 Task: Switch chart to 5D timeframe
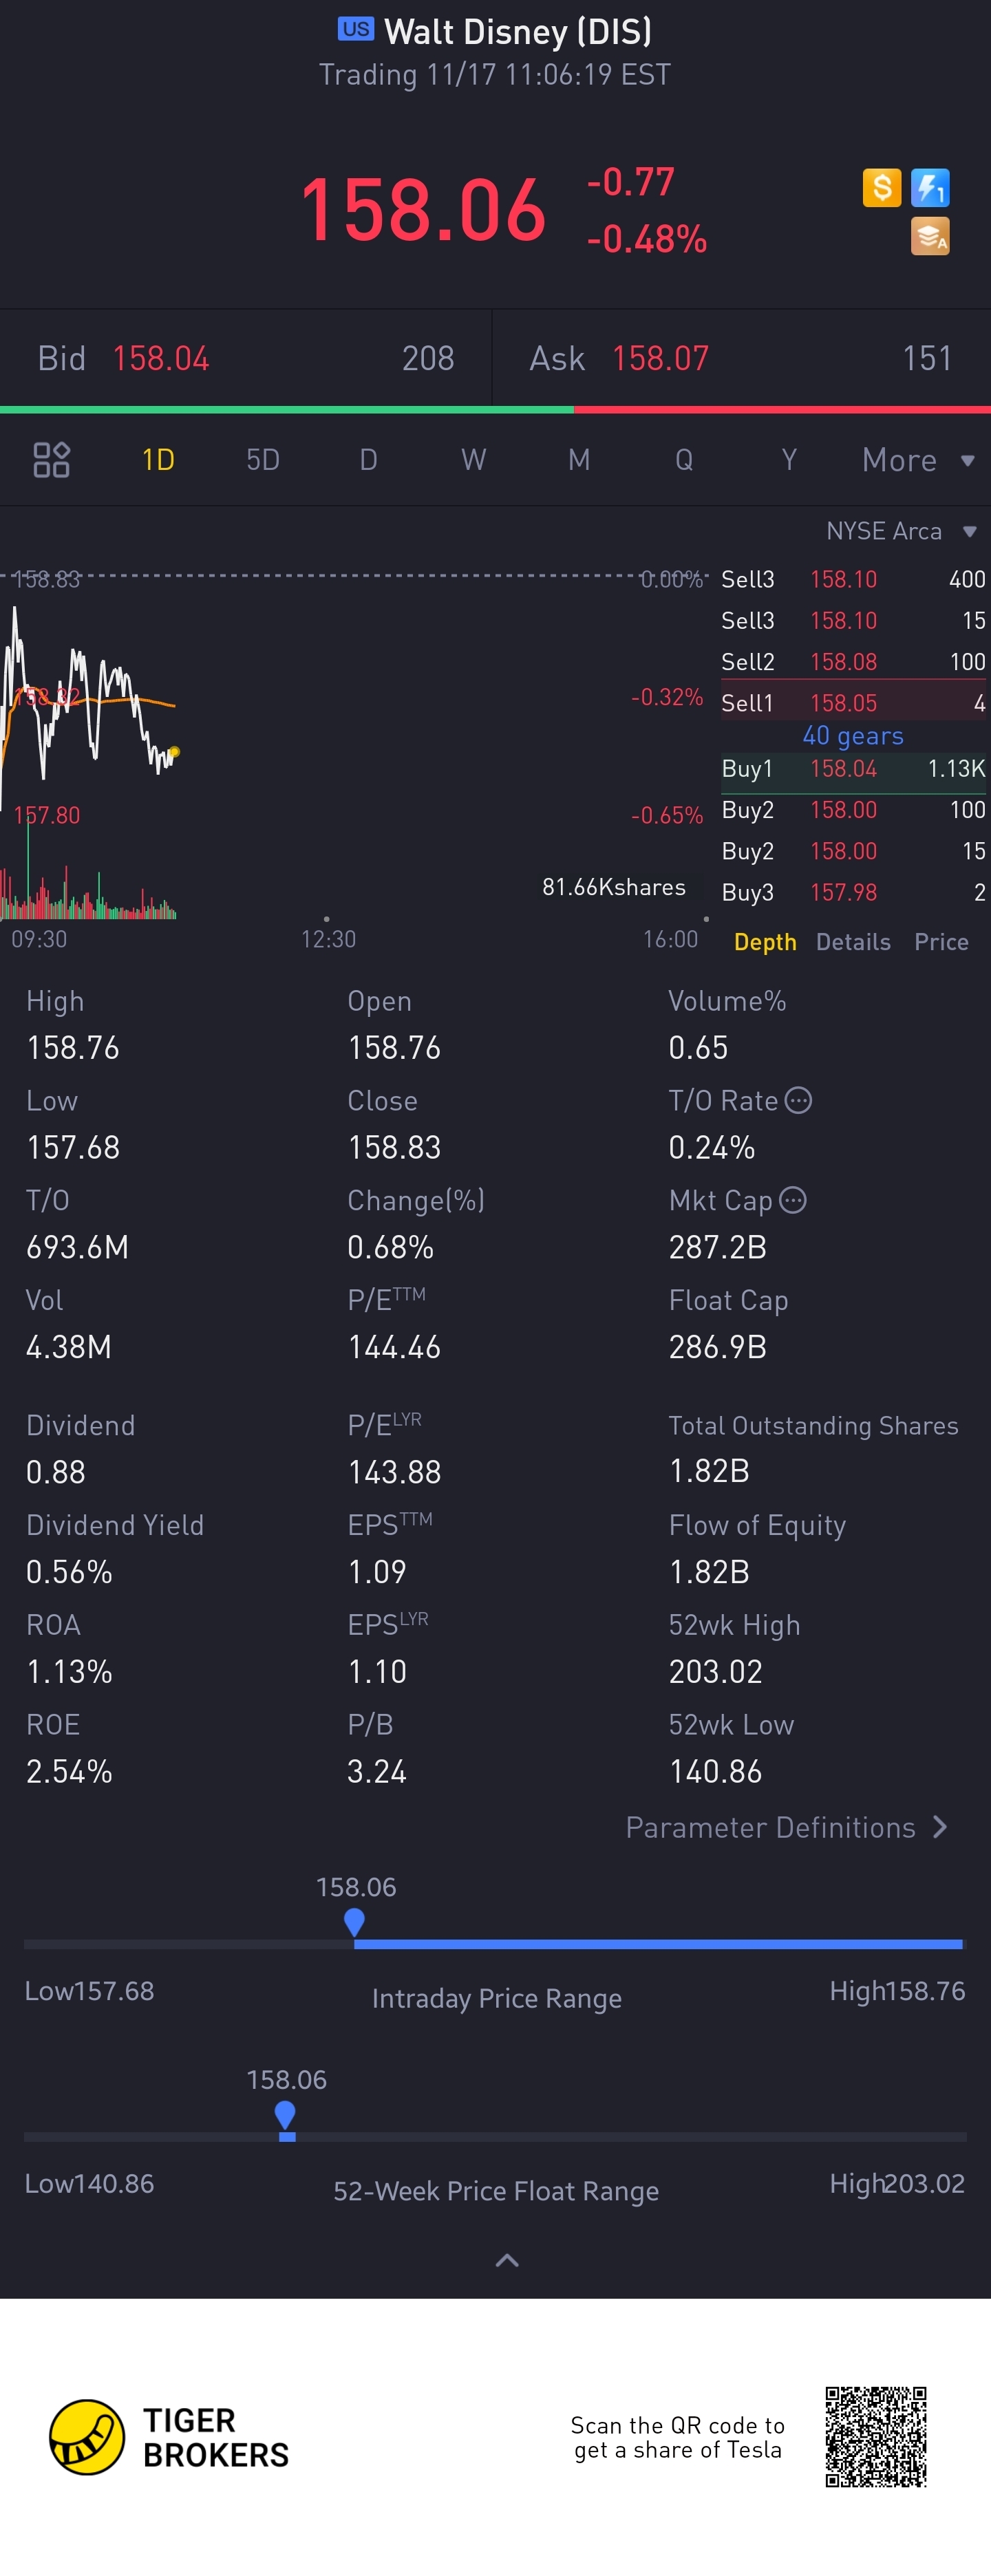263,460
